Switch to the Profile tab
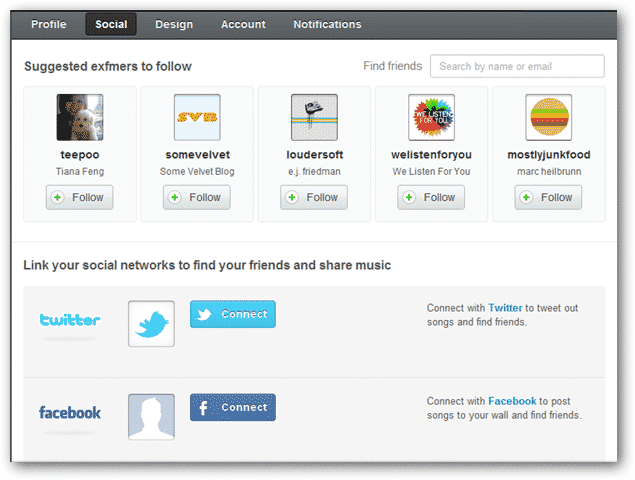The width and height of the screenshot is (635, 480). (49, 24)
